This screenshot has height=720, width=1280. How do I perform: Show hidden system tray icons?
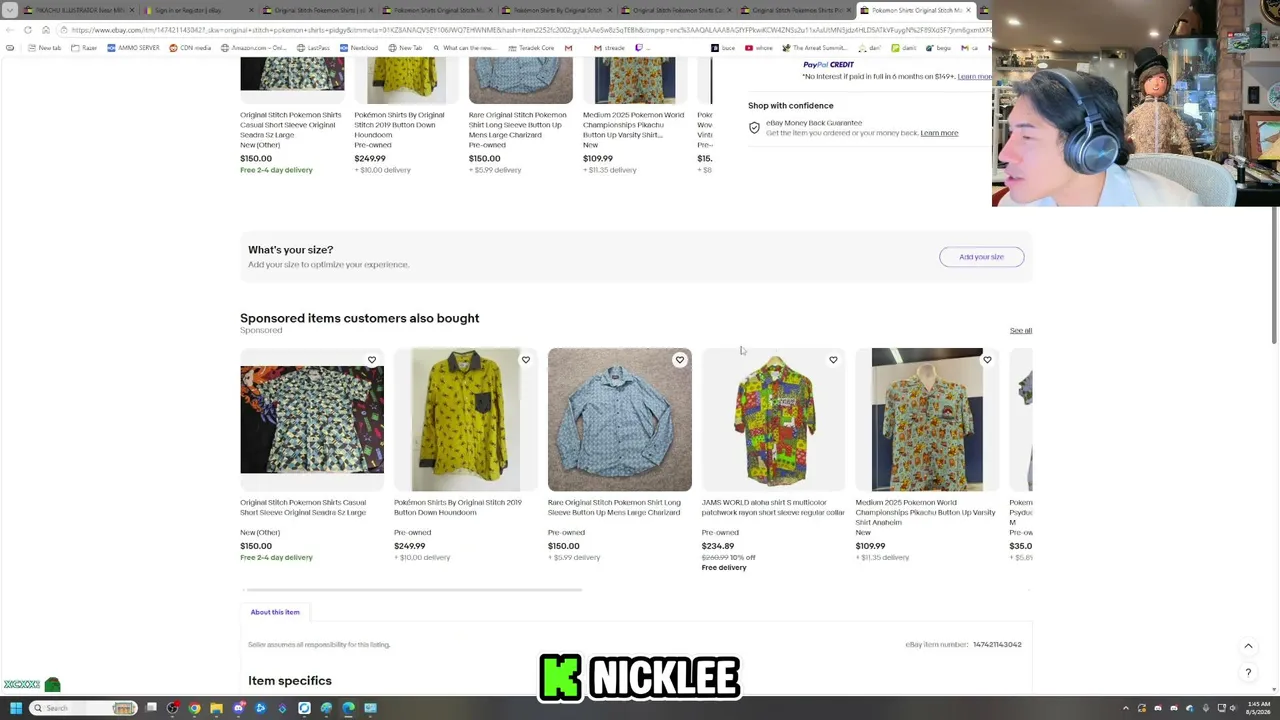coord(1126,708)
